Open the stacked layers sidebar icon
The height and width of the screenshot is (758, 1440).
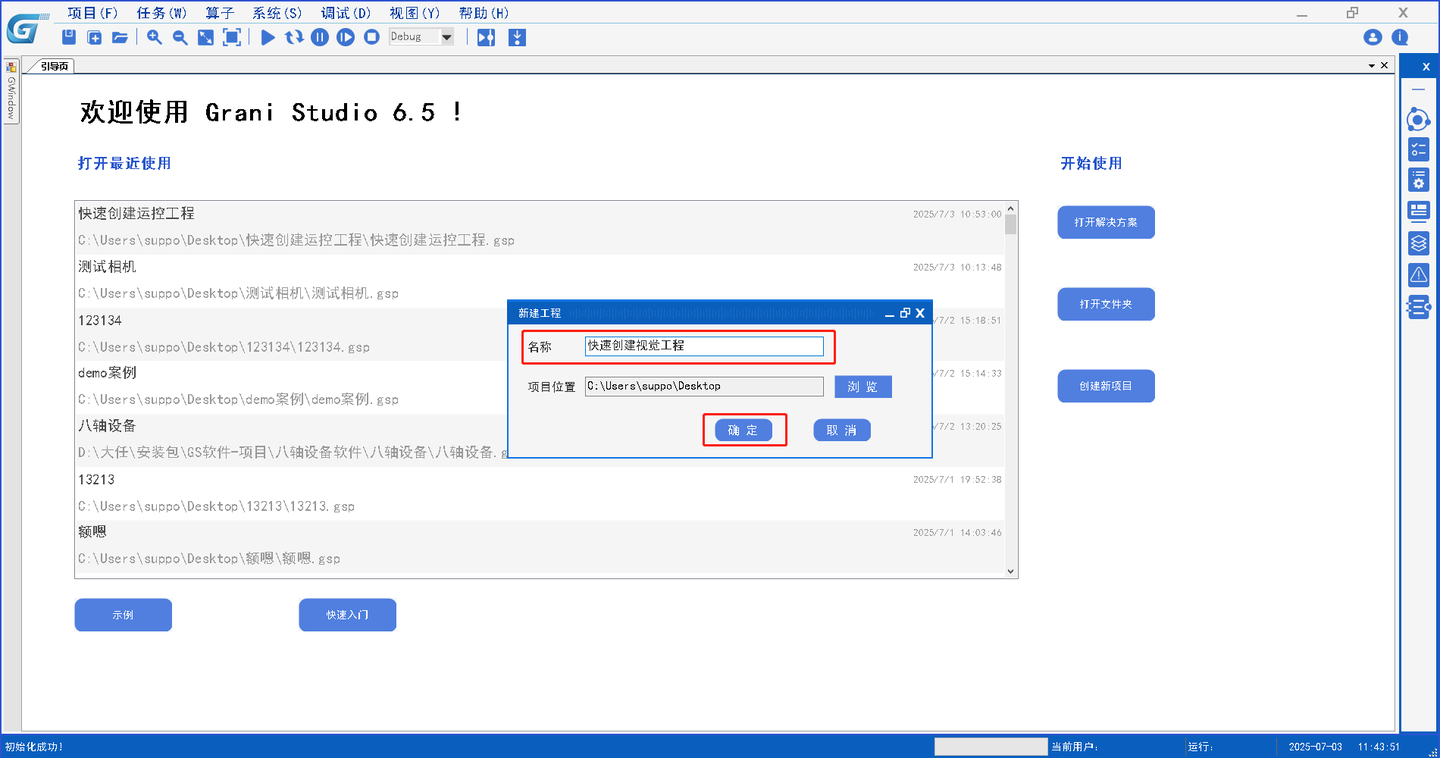(x=1418, y=243)
